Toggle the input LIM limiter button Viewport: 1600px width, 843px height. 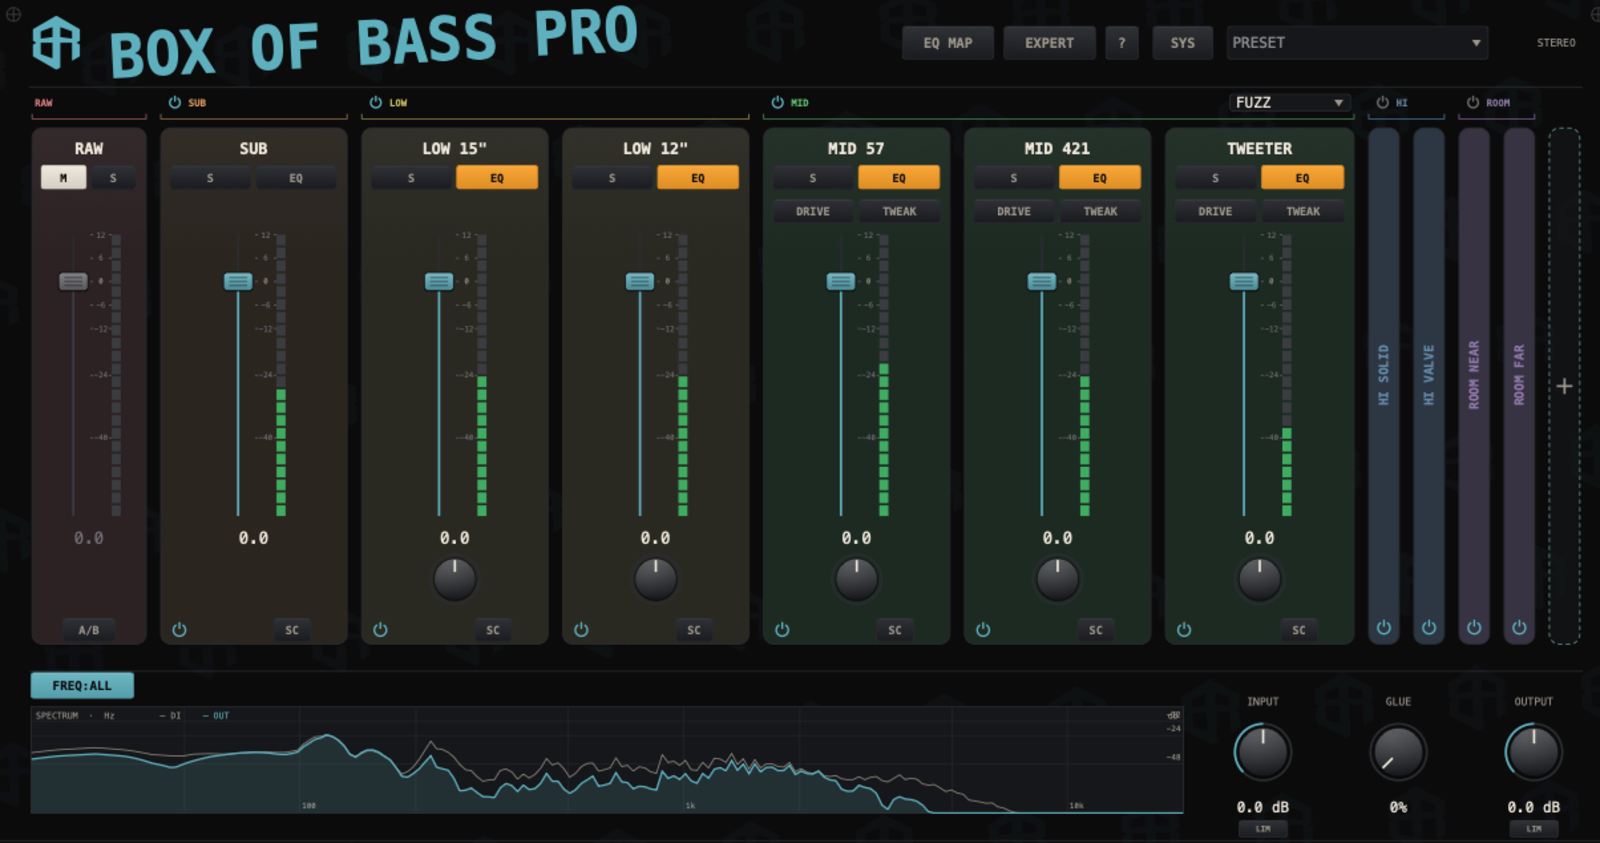(x=1263, y=829)
